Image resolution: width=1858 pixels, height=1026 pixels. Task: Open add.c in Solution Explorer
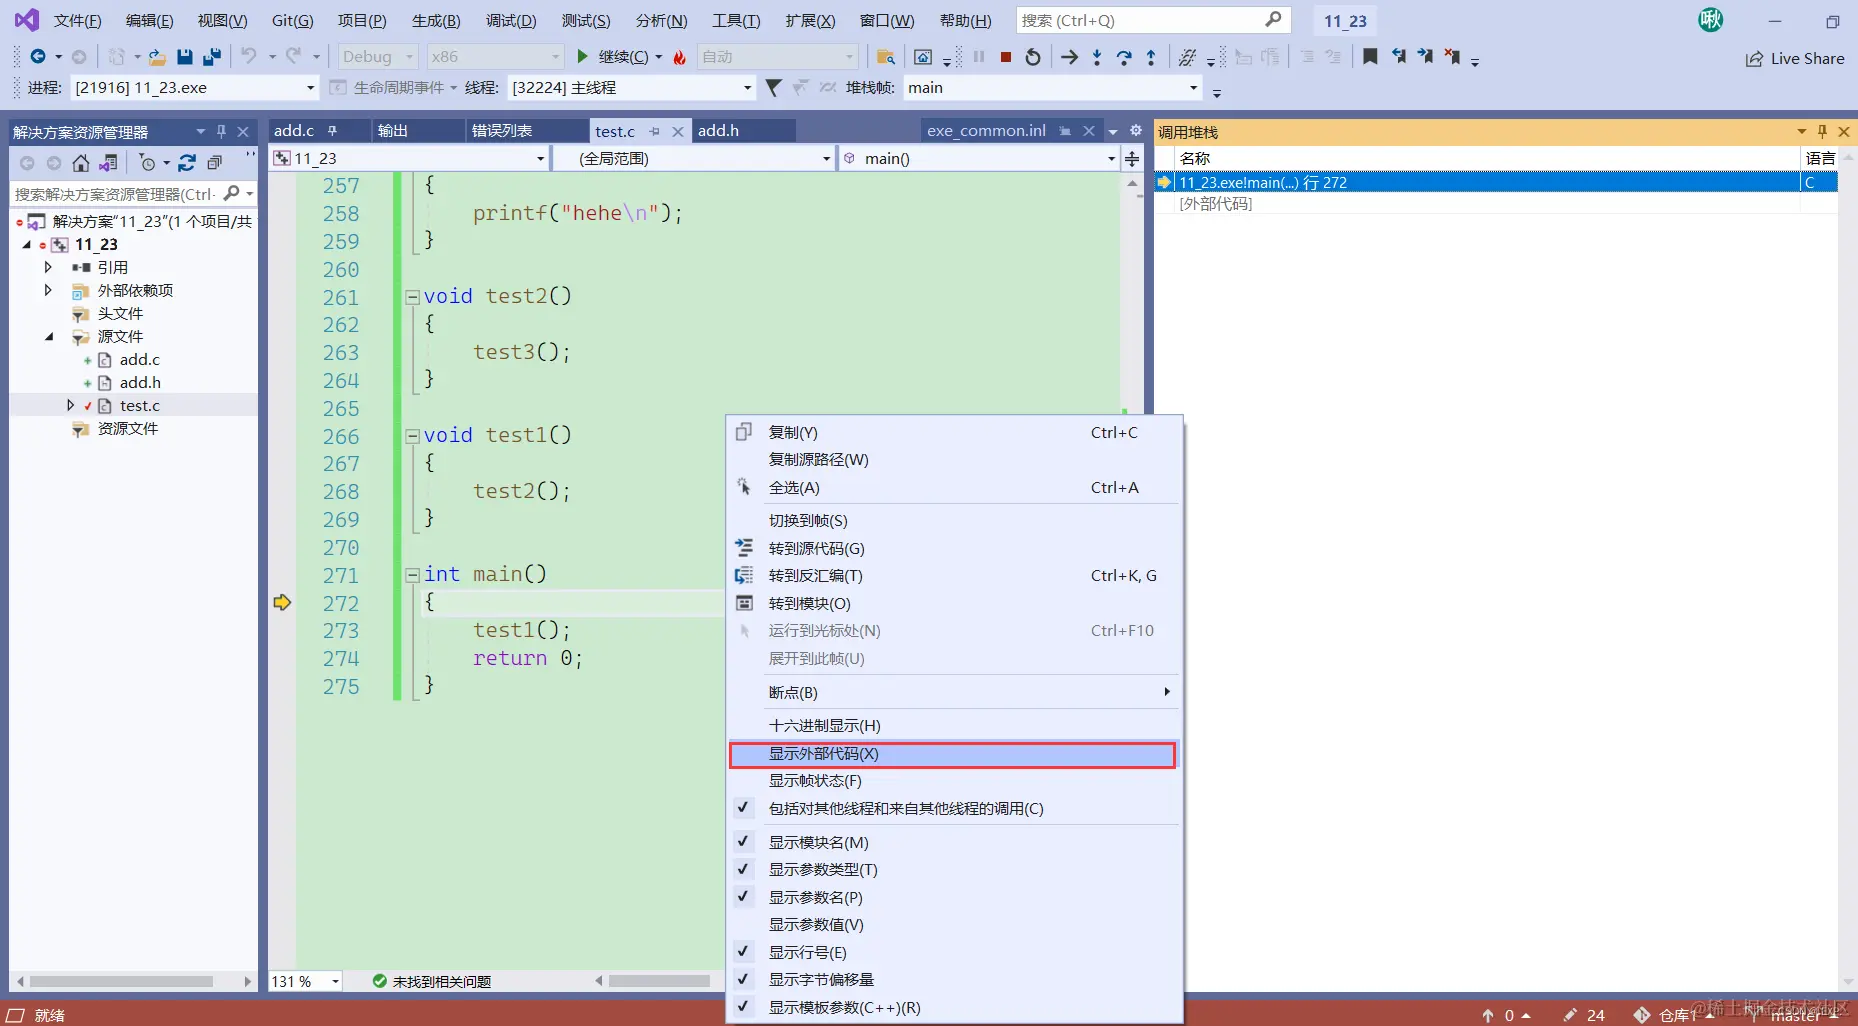(140, 359)
